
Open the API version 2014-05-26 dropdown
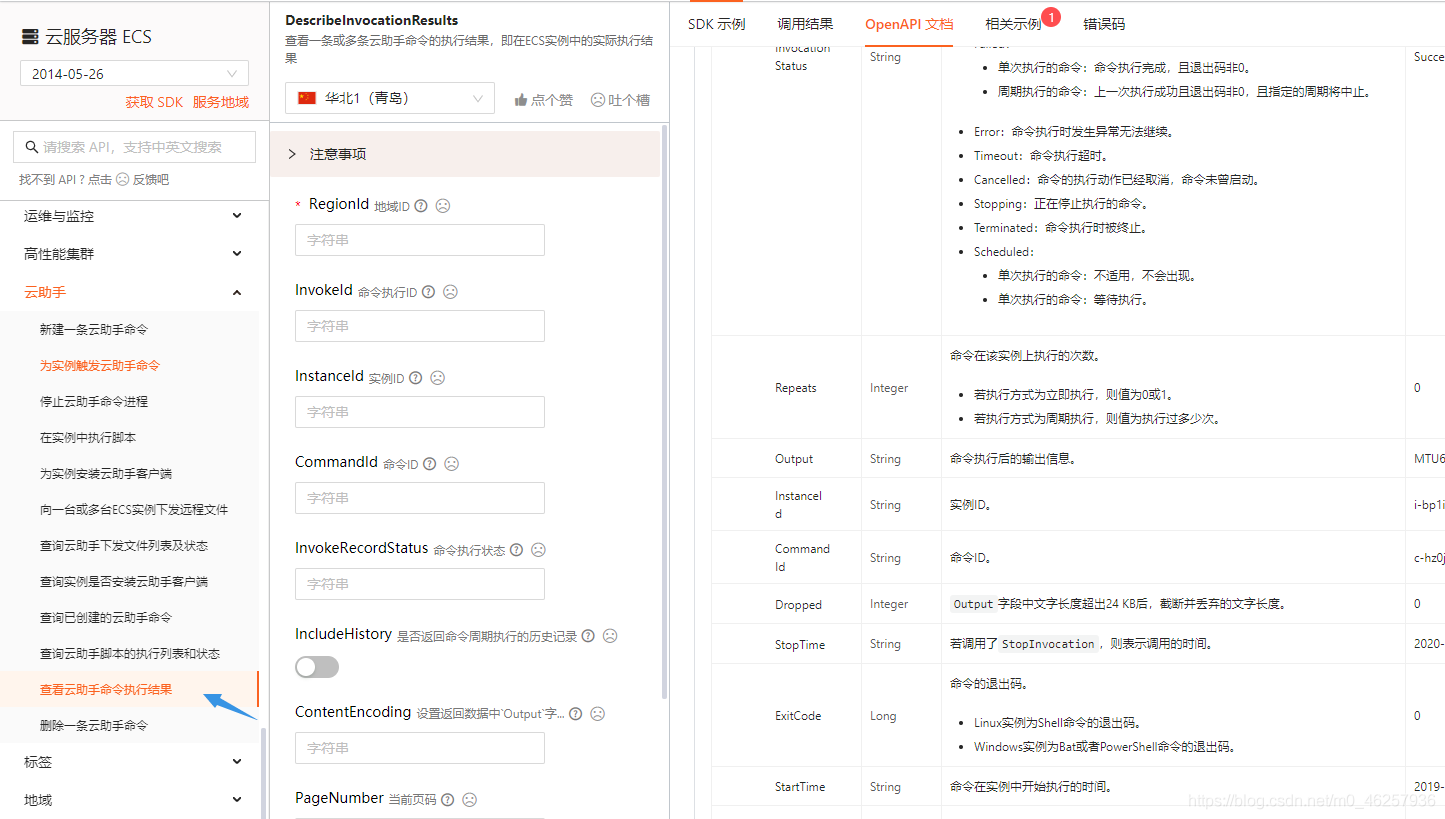[x=134, y=74]
